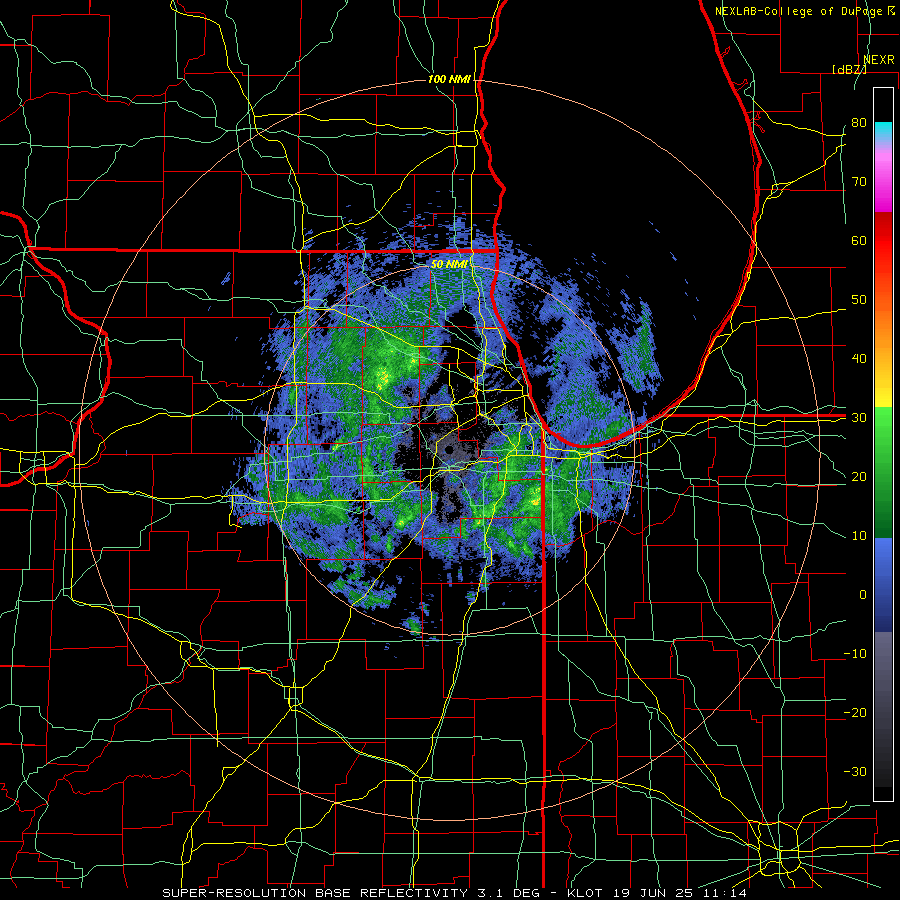The width and height of the screenshot is (900, 900).
Task: Click the 0 value on dBZ scale
Action: pos(863,595)
